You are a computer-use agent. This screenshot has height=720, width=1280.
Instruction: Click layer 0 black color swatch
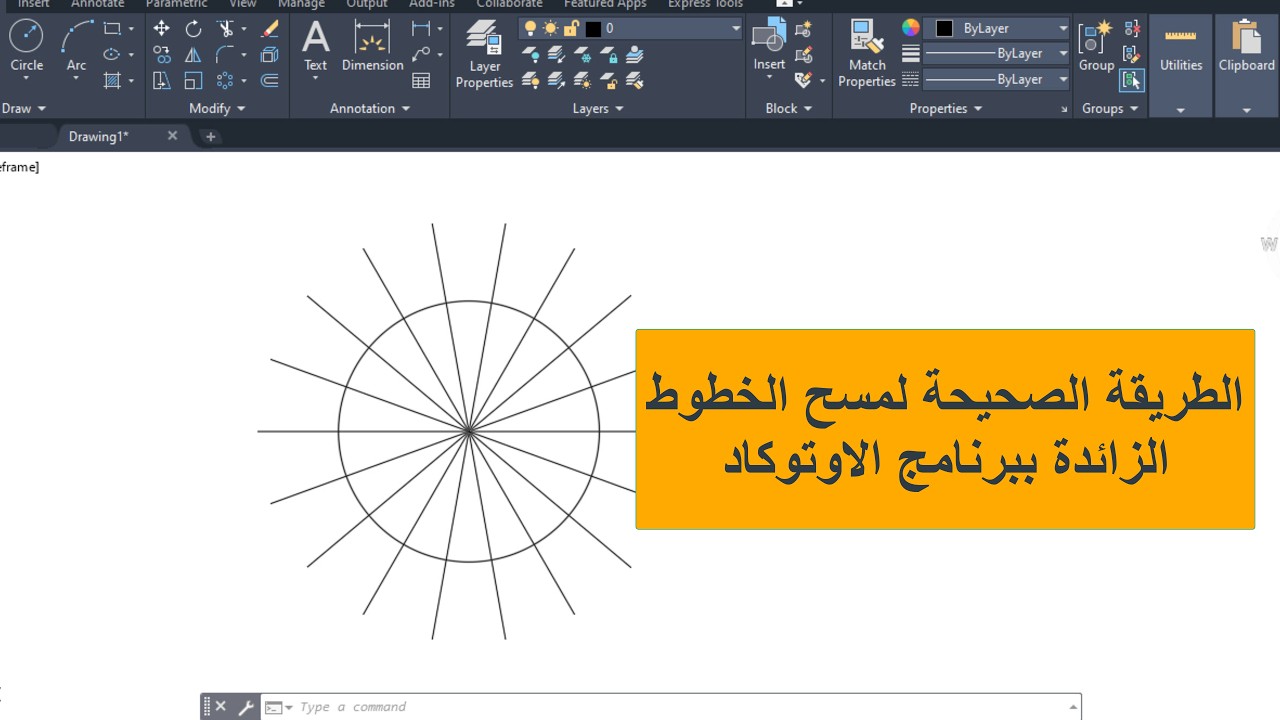coord(593,29)
